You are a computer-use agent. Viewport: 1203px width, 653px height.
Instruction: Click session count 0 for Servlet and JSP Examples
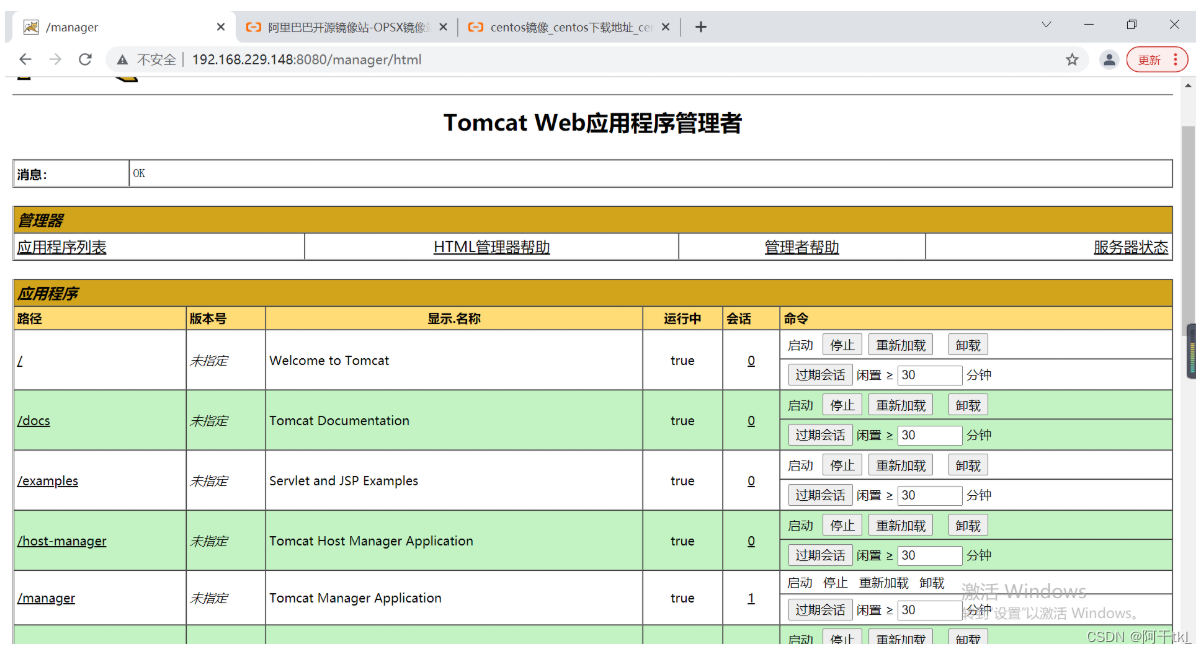751,480
